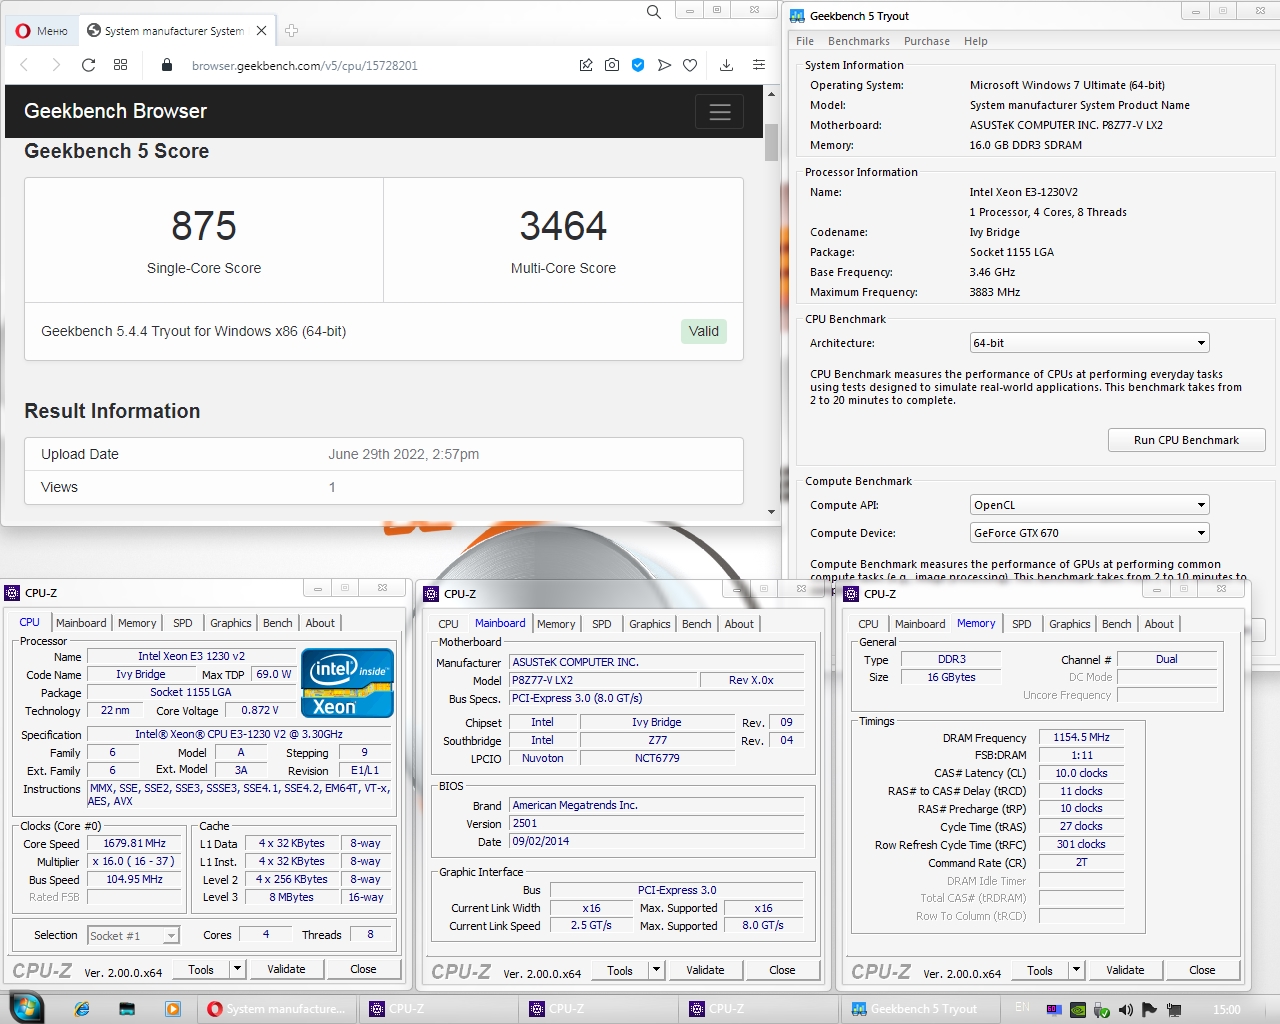
Task: Add page to bookmarks with heart icon
Action: click(x=690, y=65)
